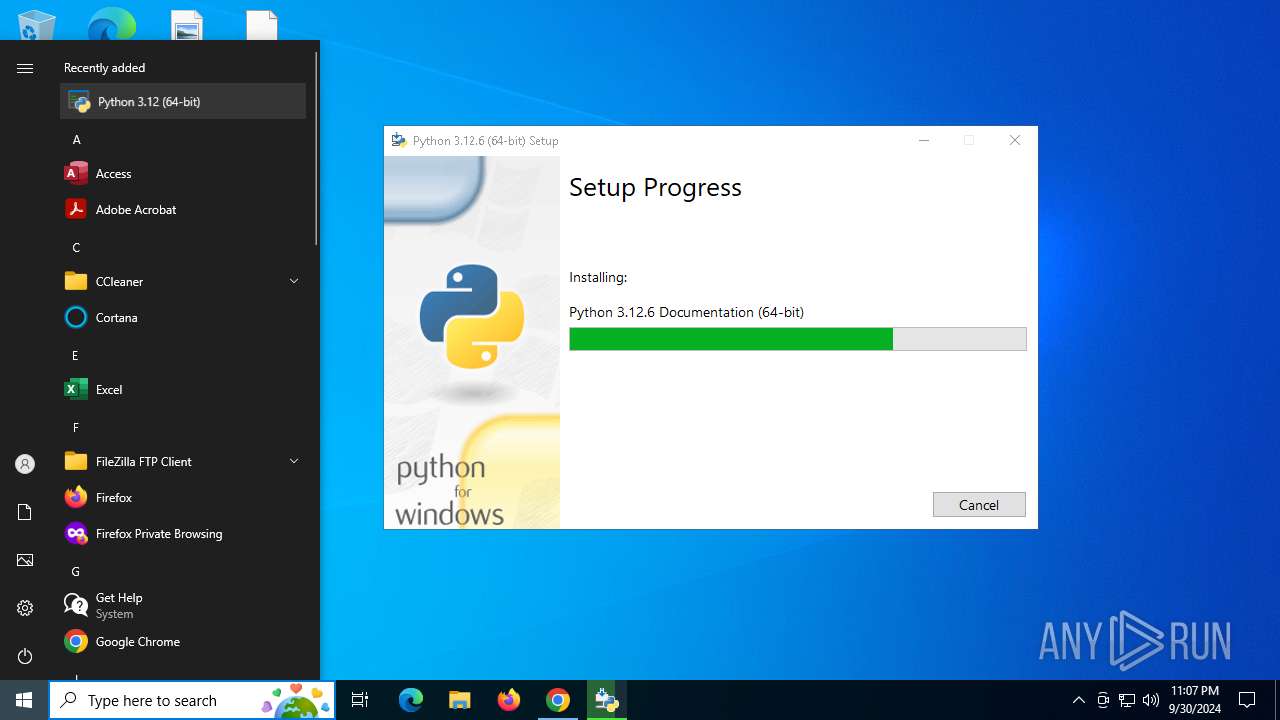Image resolution: width=1280 pixels, height=720 pixels.
Task: Click the 'Recently added' heading
Action: [105, 68]
